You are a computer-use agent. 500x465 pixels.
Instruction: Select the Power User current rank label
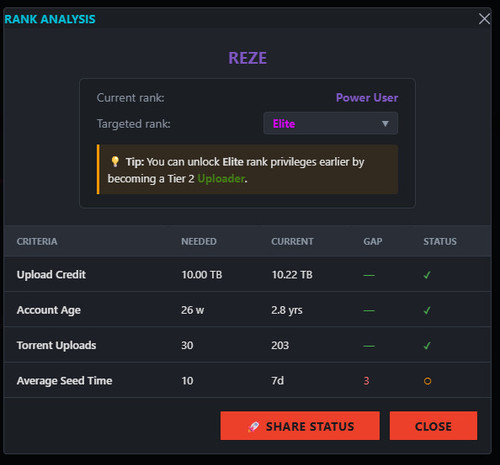point(367,98)
